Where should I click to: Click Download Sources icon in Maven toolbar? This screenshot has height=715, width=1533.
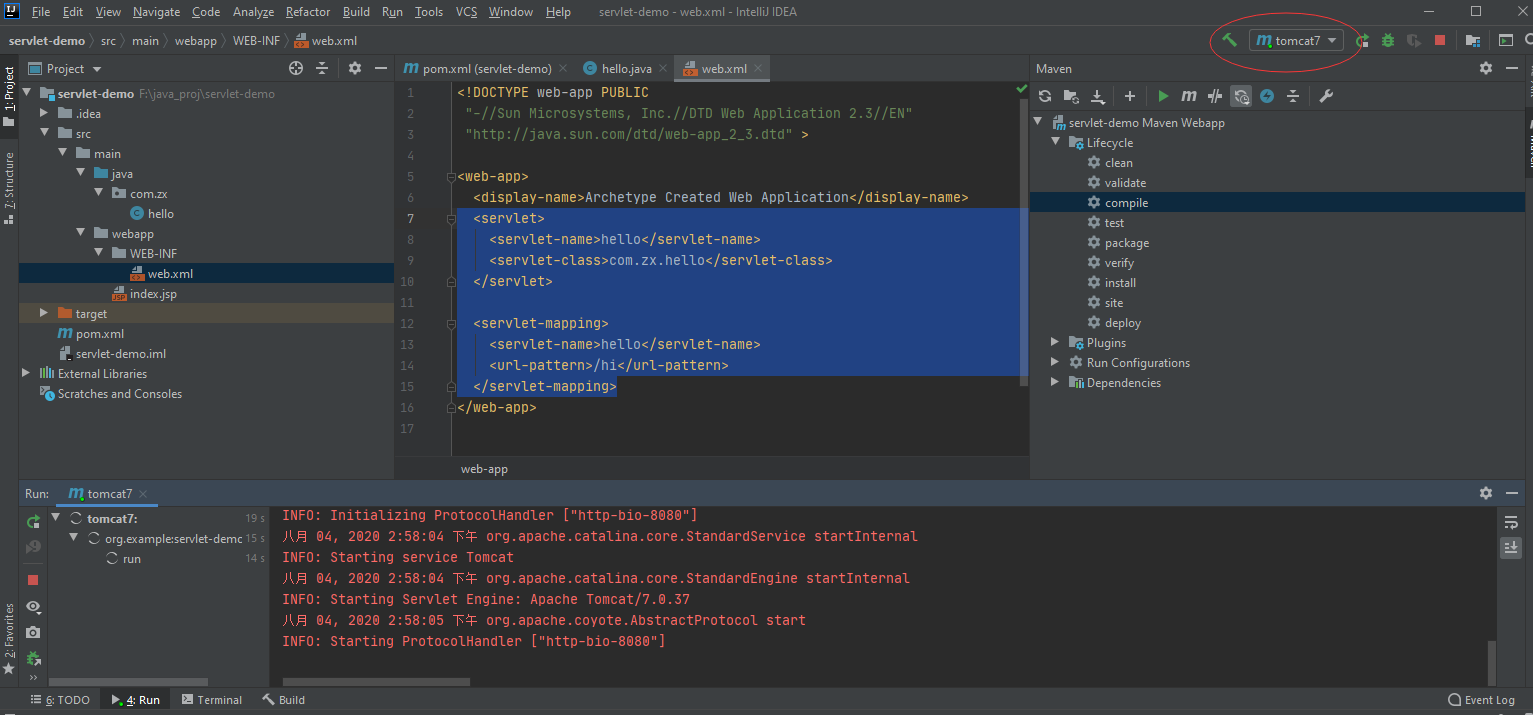pyautogui.click(x=1098, y=96)
